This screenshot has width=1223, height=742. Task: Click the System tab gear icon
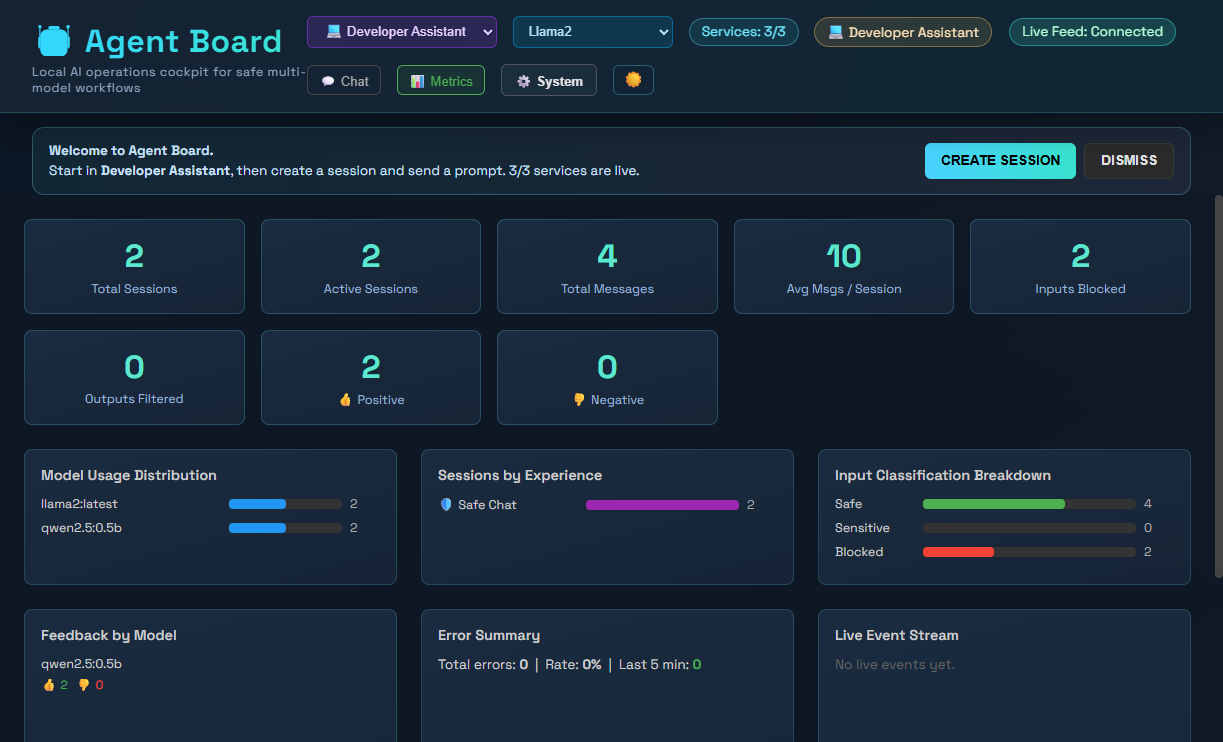523,81
